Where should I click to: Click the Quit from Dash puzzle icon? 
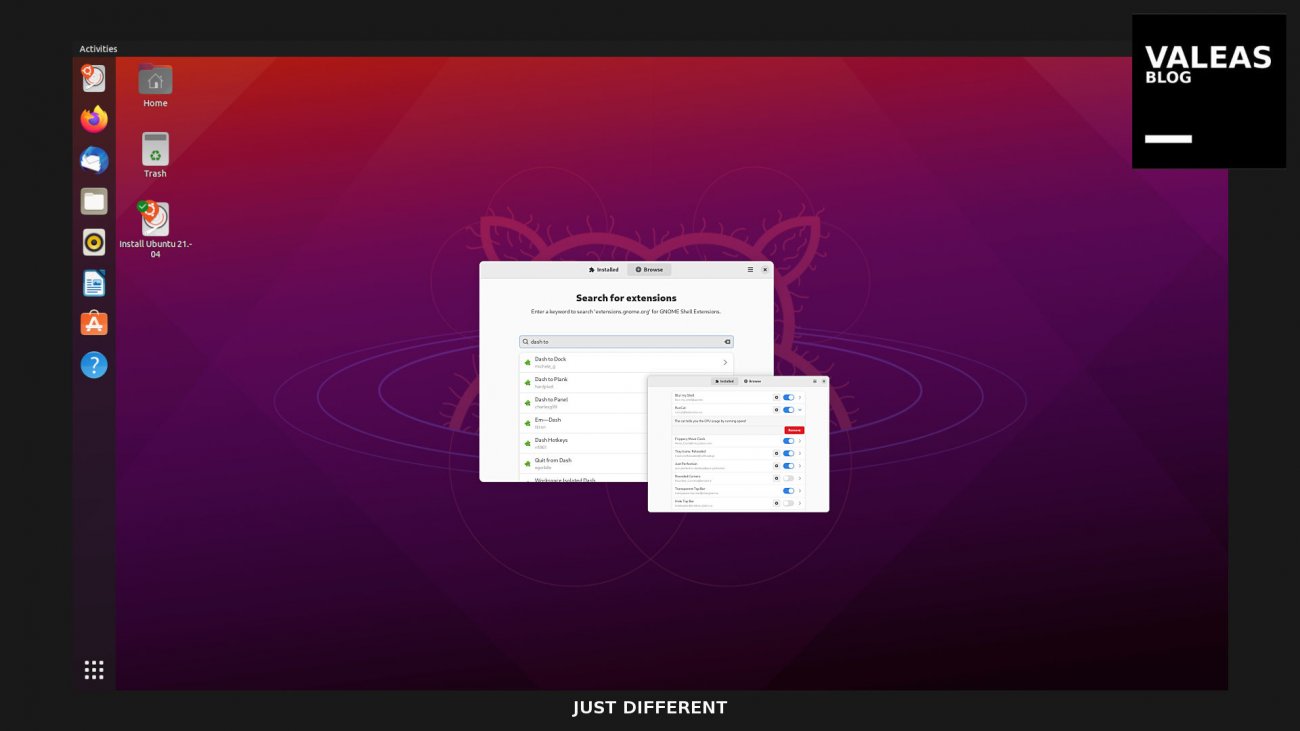527,463
